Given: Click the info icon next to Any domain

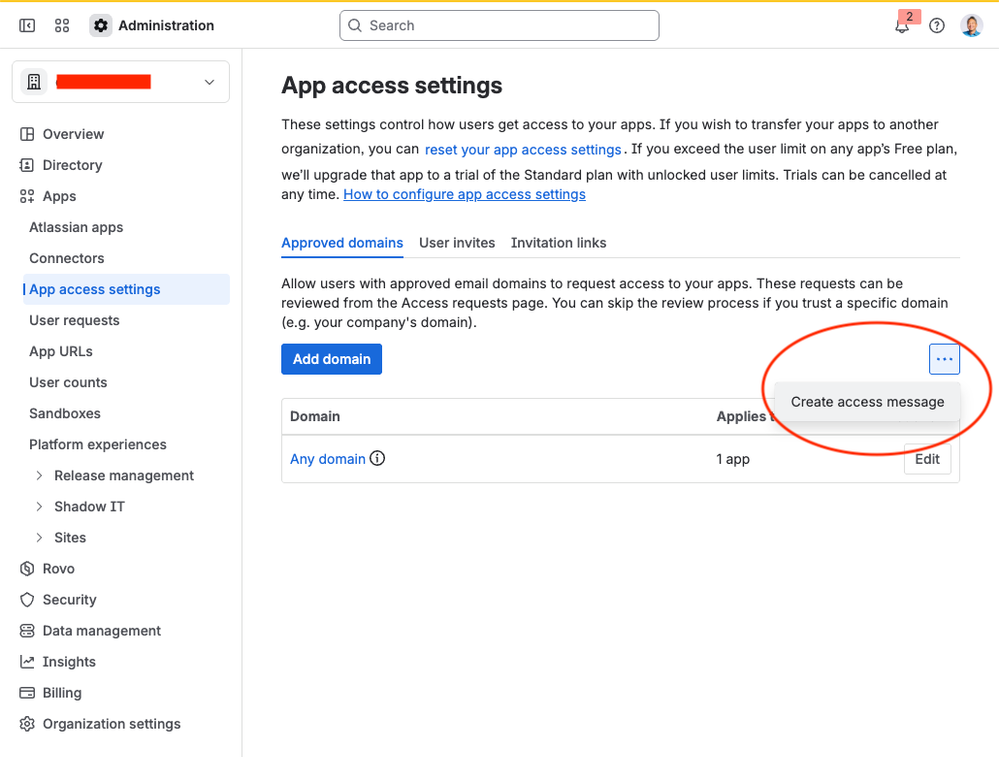Looking at the screenshot, I should [377, 458].
